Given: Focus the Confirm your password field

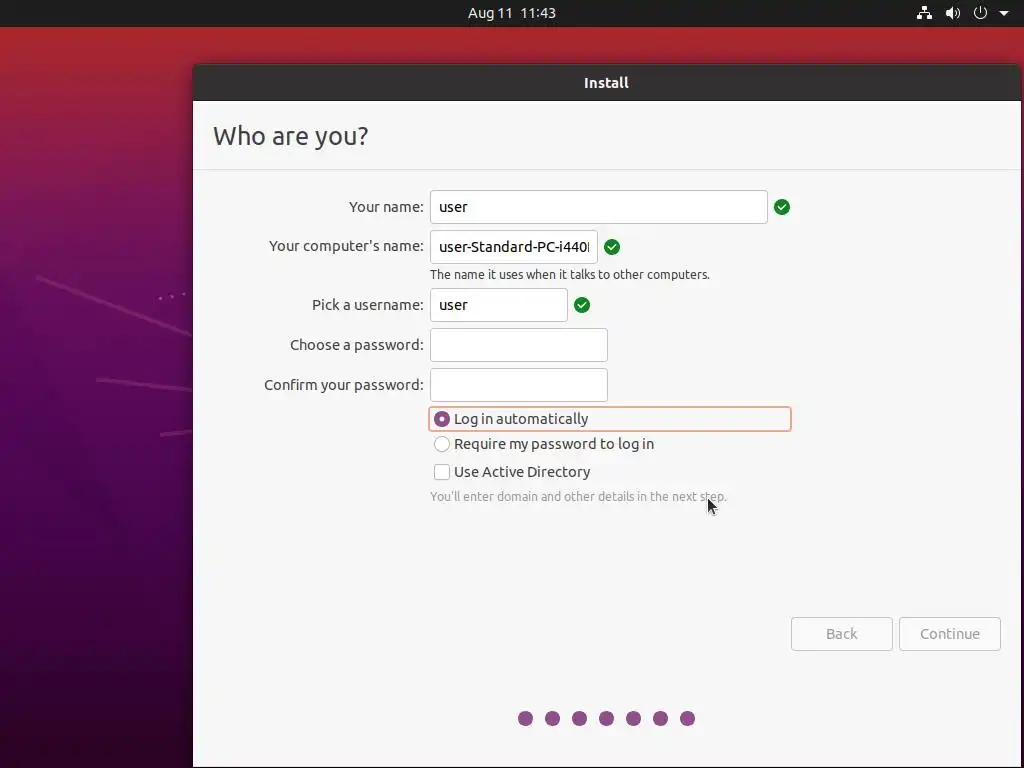Looking at the screenshot, I should tap(519, 385).
